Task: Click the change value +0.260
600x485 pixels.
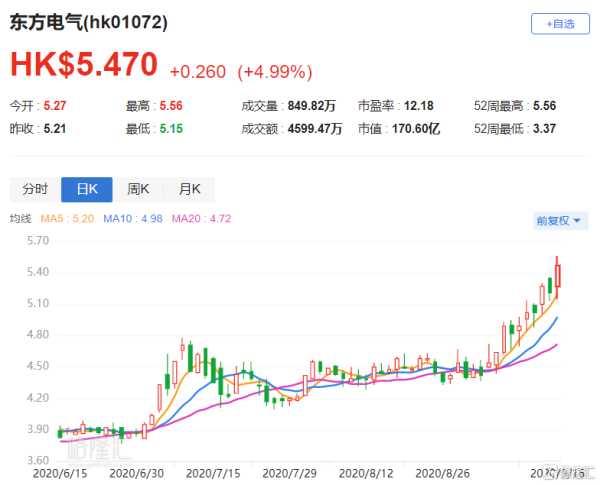Action: tap(198, 72)
